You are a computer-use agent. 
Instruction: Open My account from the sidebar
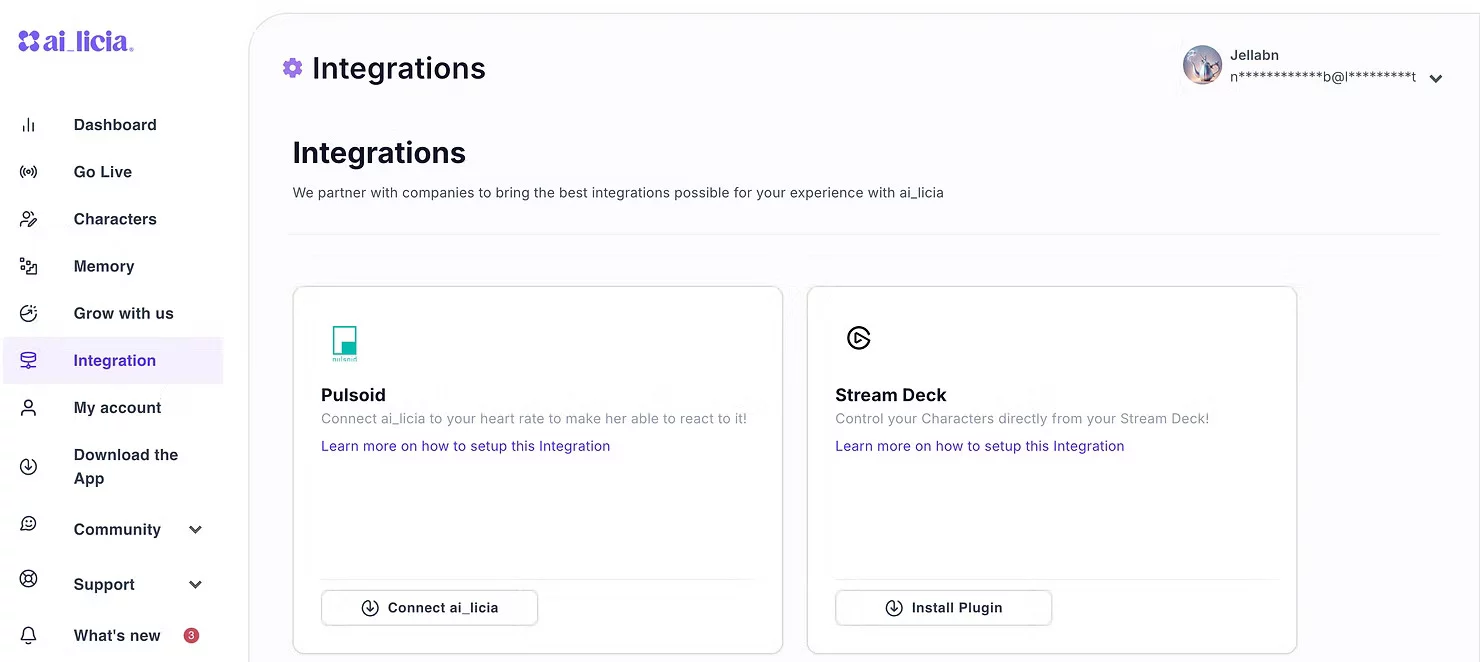[117, 407]
